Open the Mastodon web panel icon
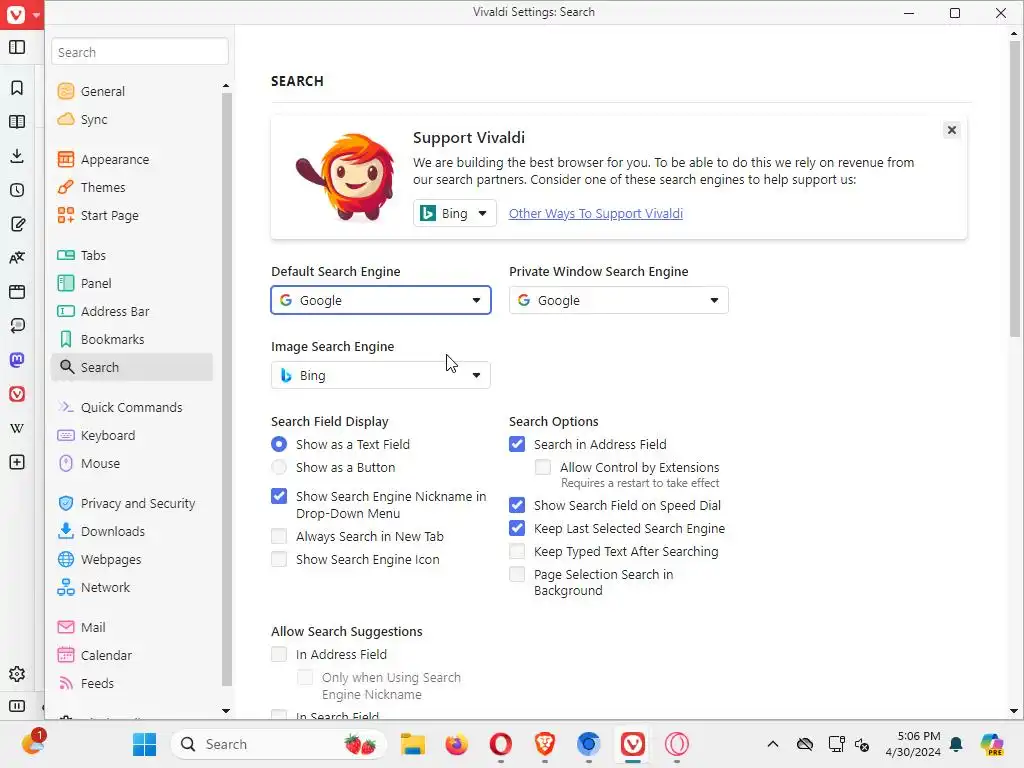Viewport: 1024px width, 768px height. tap(17, 360)
